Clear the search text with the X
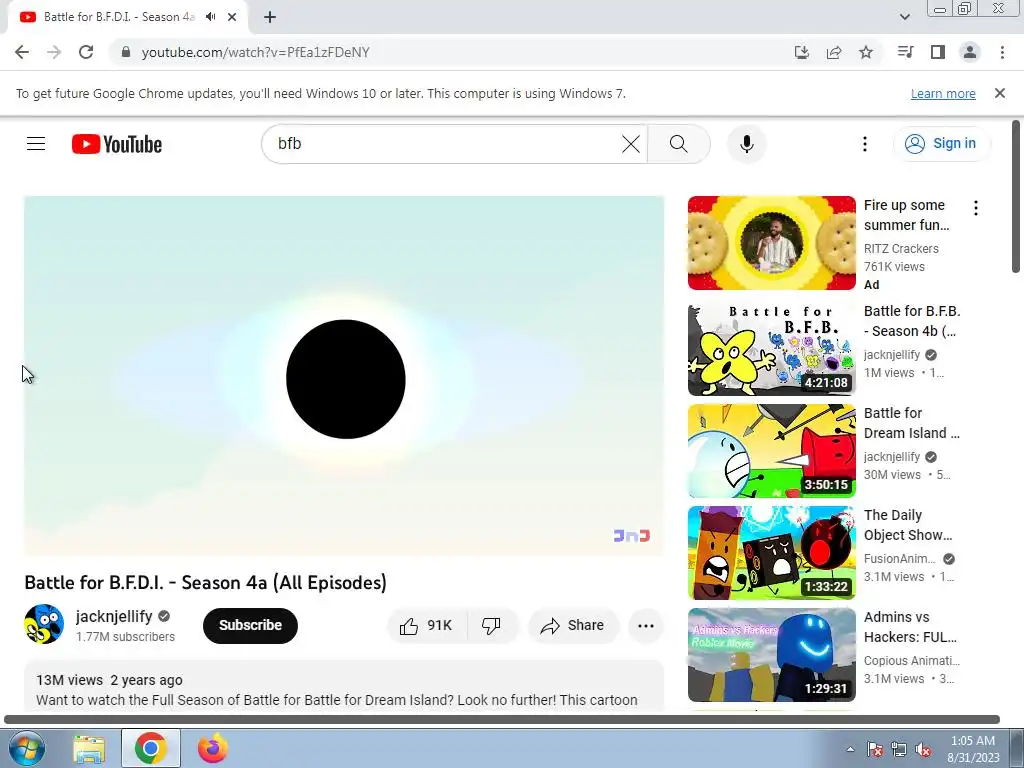Screen dimensions: 1024x768 (x=631, y=144)
